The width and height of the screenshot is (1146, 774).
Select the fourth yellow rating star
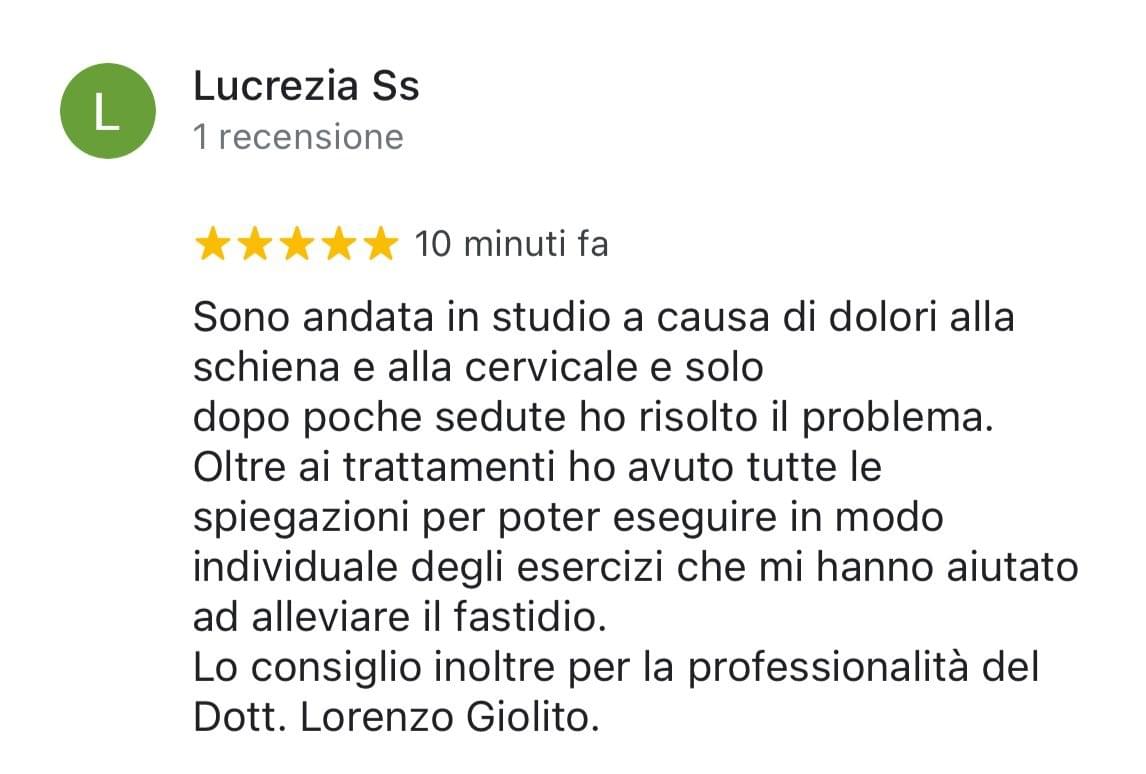pyautogui.click(x=339, y=243)
